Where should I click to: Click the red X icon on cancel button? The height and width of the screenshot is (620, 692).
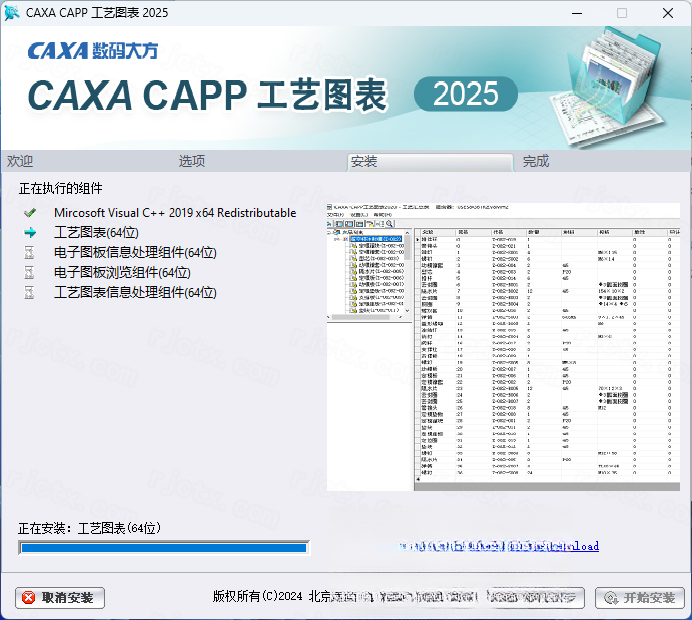point(28,598)
